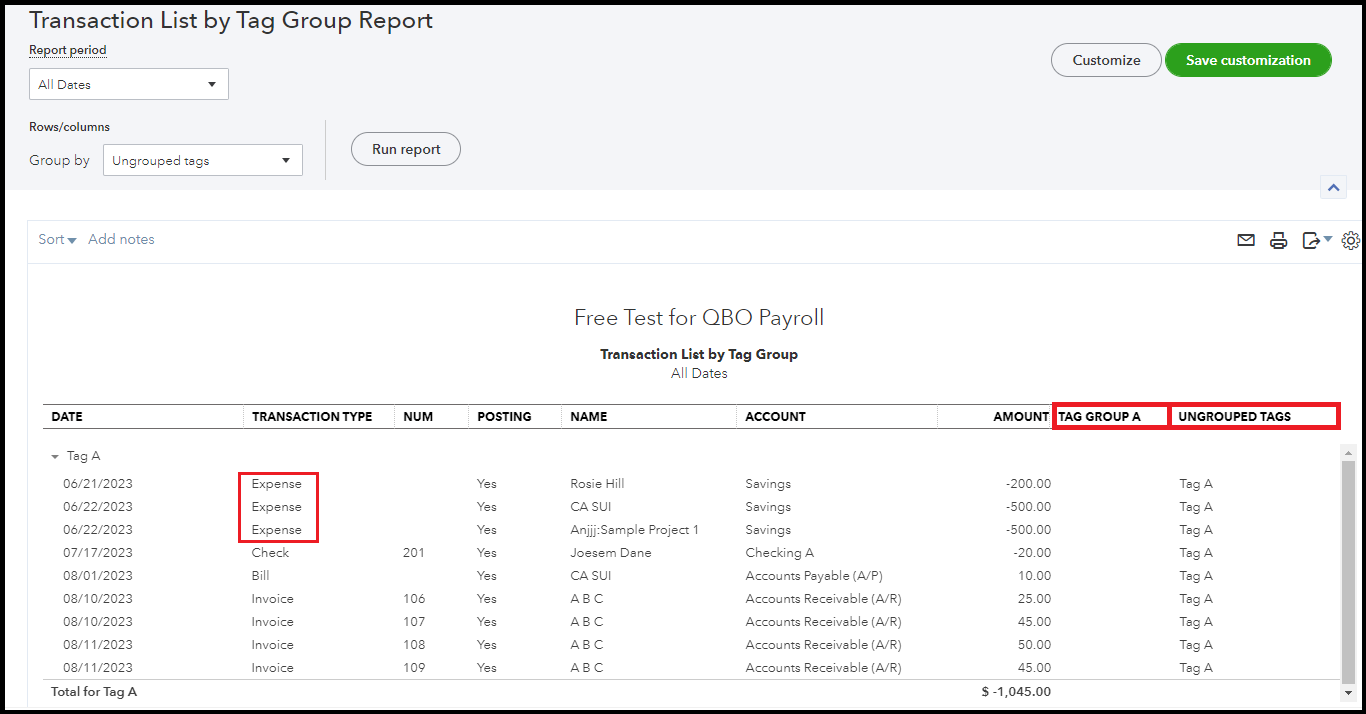The width and height of the screenshot is (1366, 714).
Task: Click the Report period link
Action: (67, 50)
